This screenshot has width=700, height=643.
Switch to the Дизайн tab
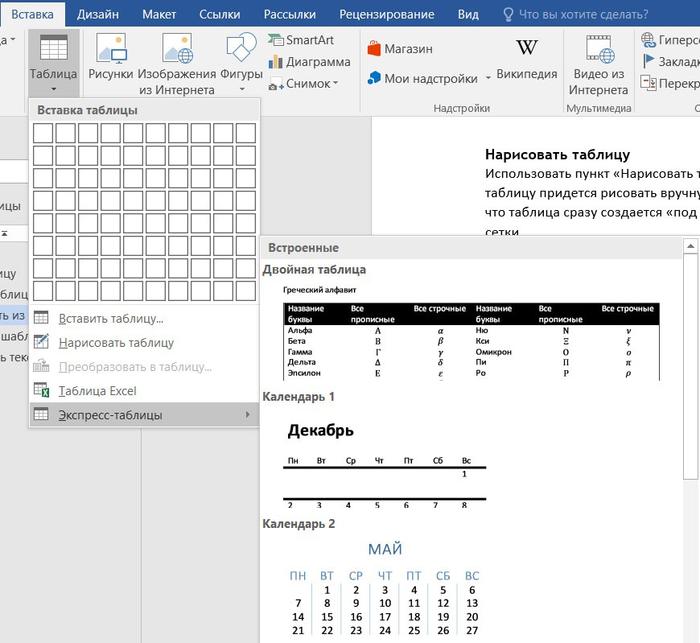[97, 14]
